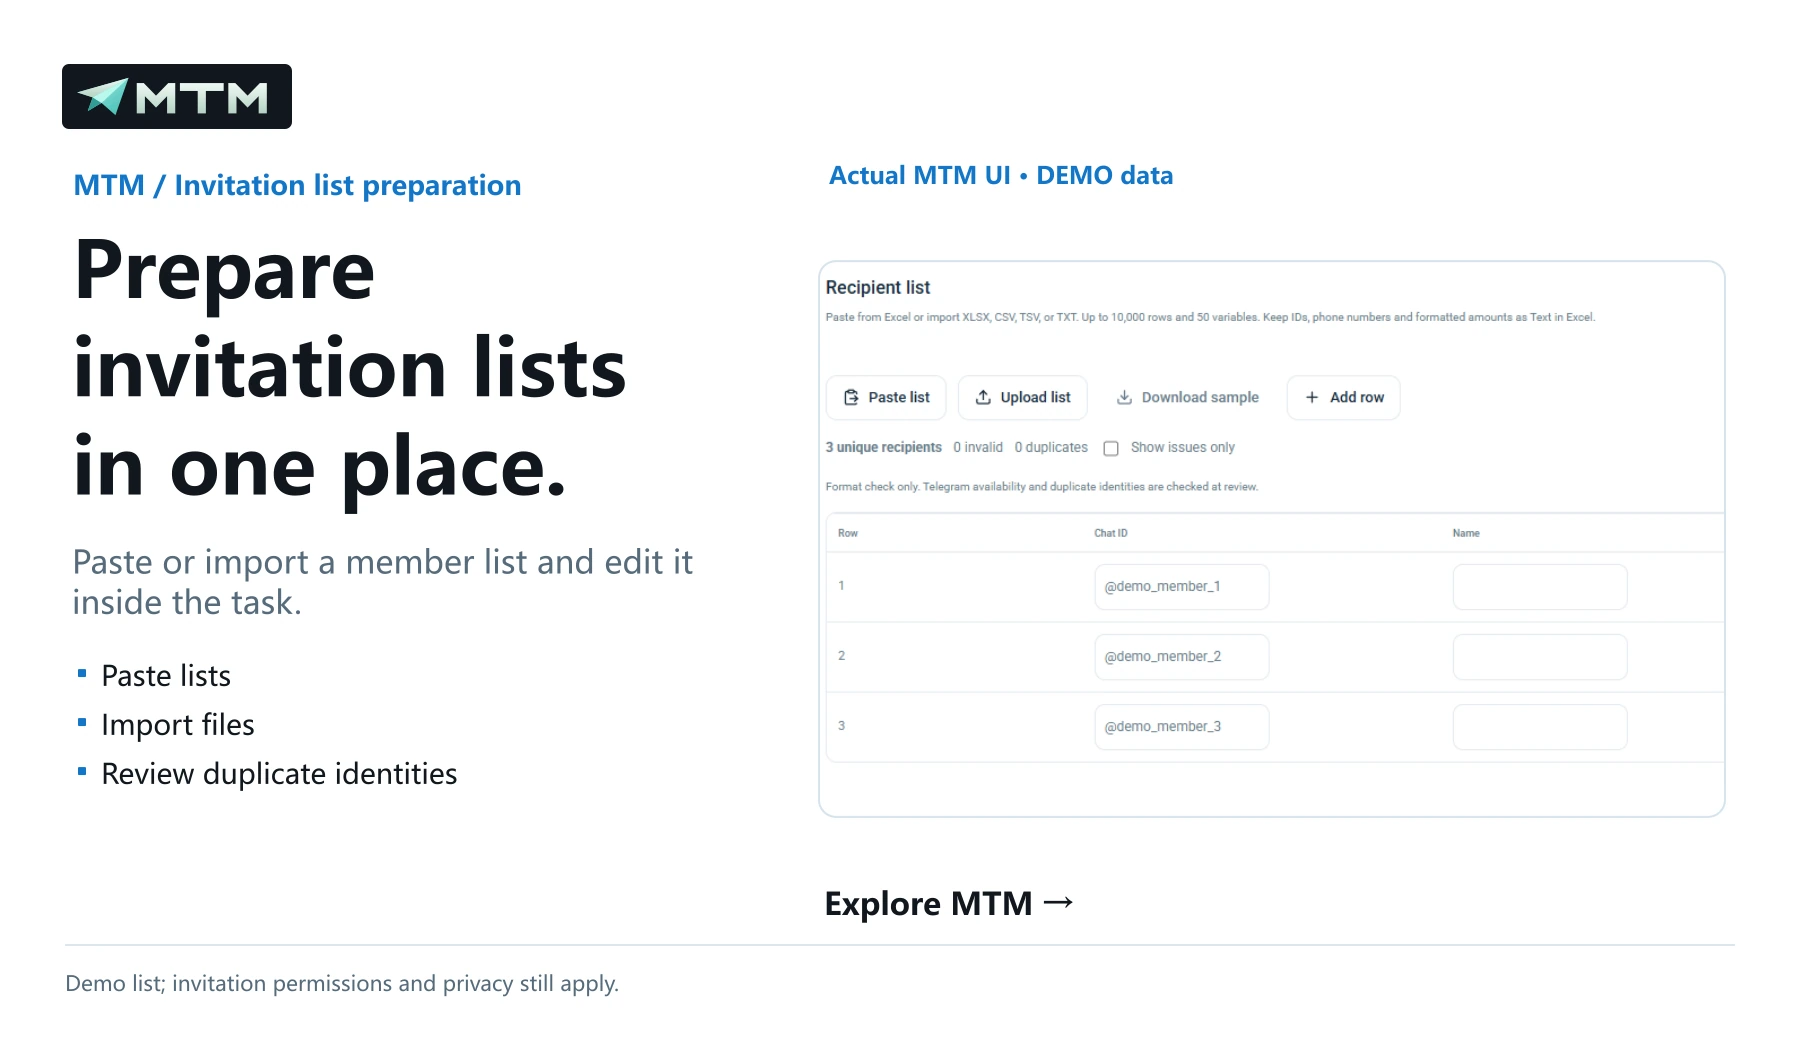
Task: Click the MTM paper plane logo
Action: coord(177,96)
